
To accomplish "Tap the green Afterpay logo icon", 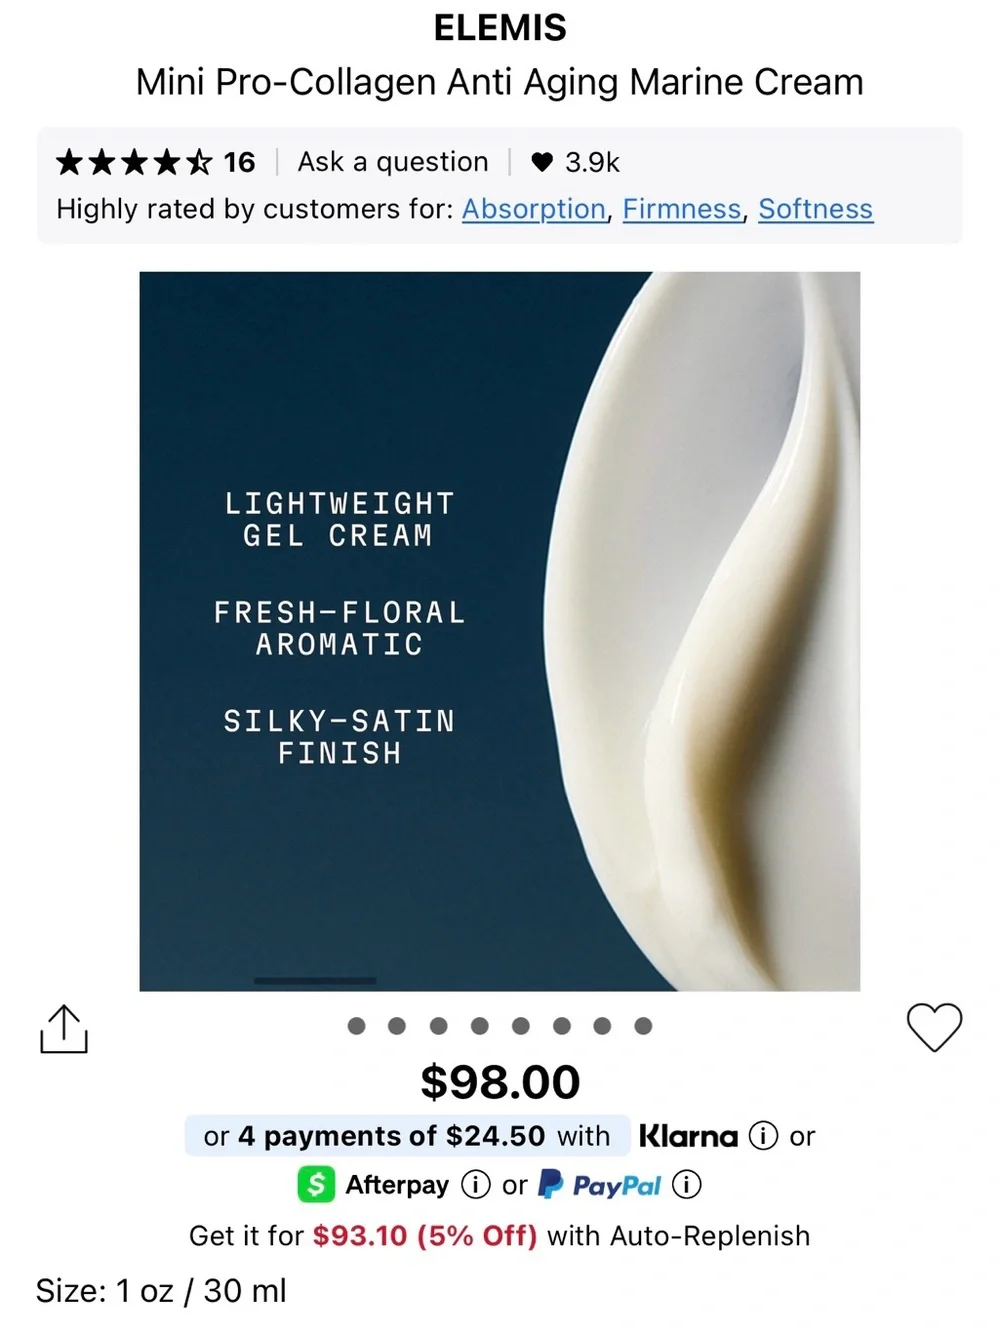I will click(x=316, y=1185).
